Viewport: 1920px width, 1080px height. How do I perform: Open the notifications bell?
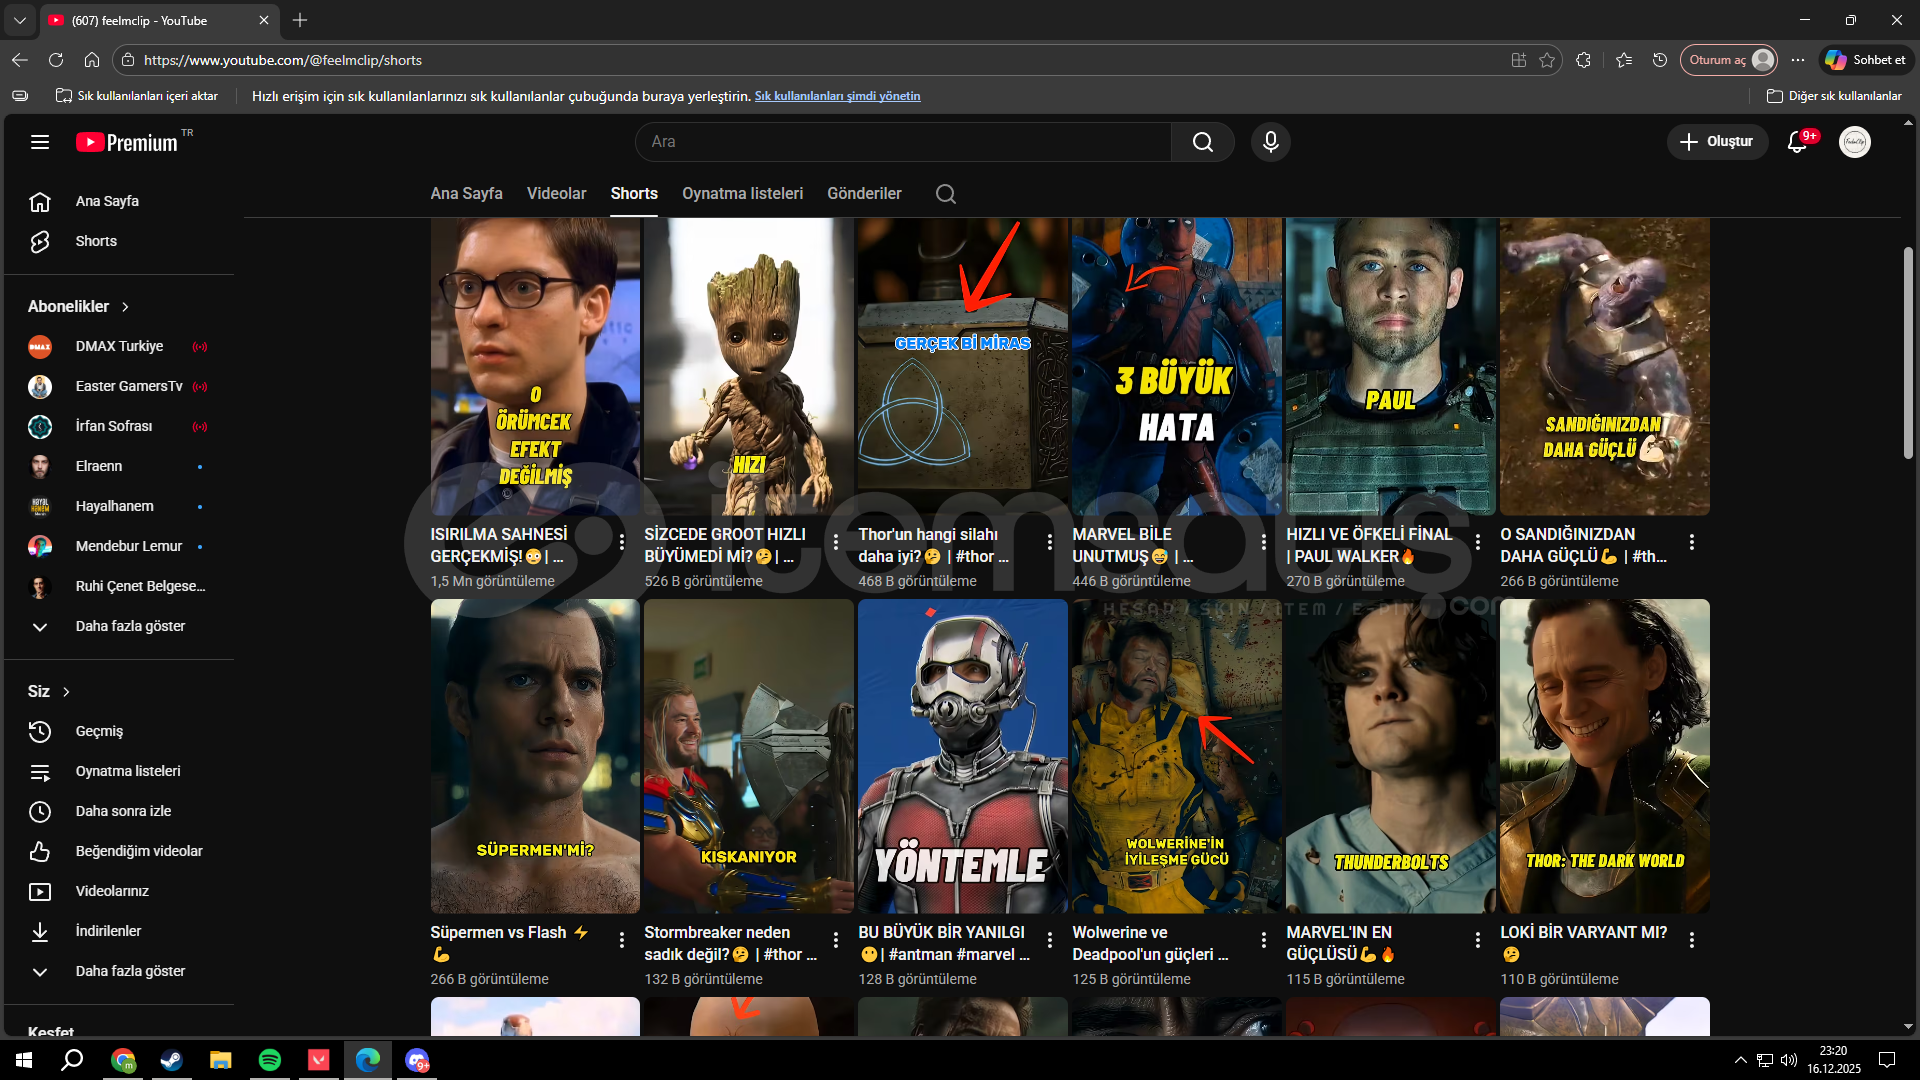point(1797,142)
